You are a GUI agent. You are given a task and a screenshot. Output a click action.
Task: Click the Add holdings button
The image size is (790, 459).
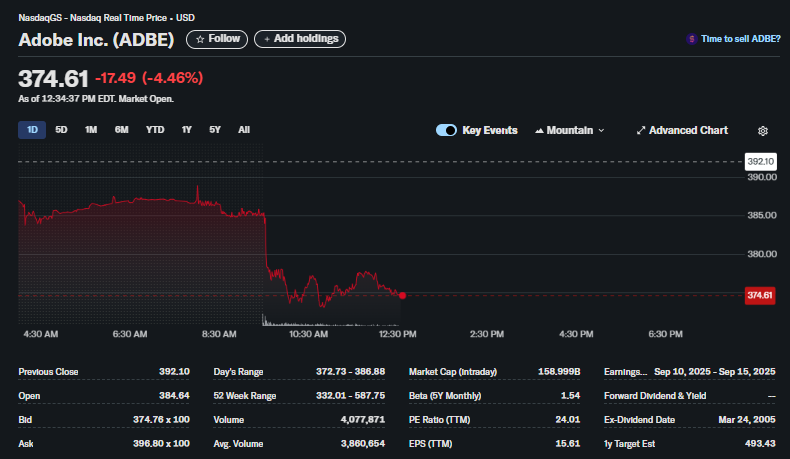point(300,39)
